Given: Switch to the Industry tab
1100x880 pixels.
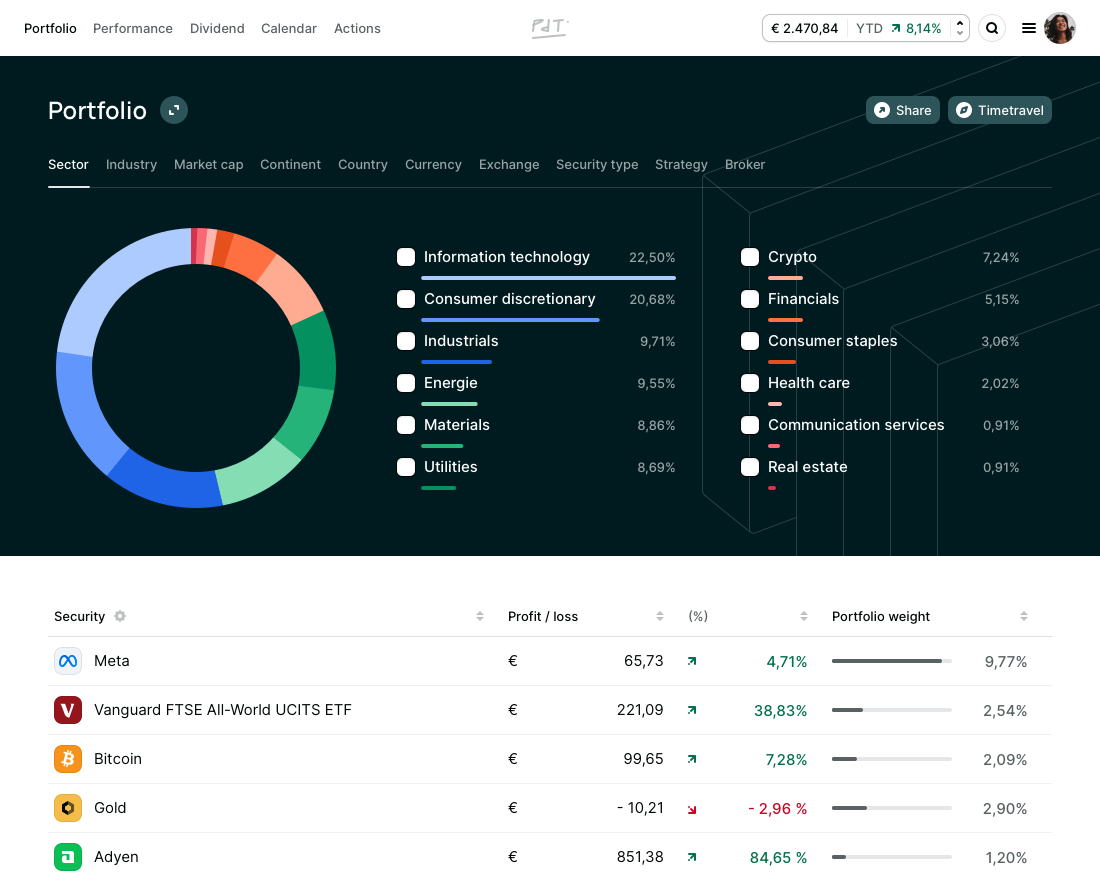Looking at the screenshot, I should click(x=131, y=164).
